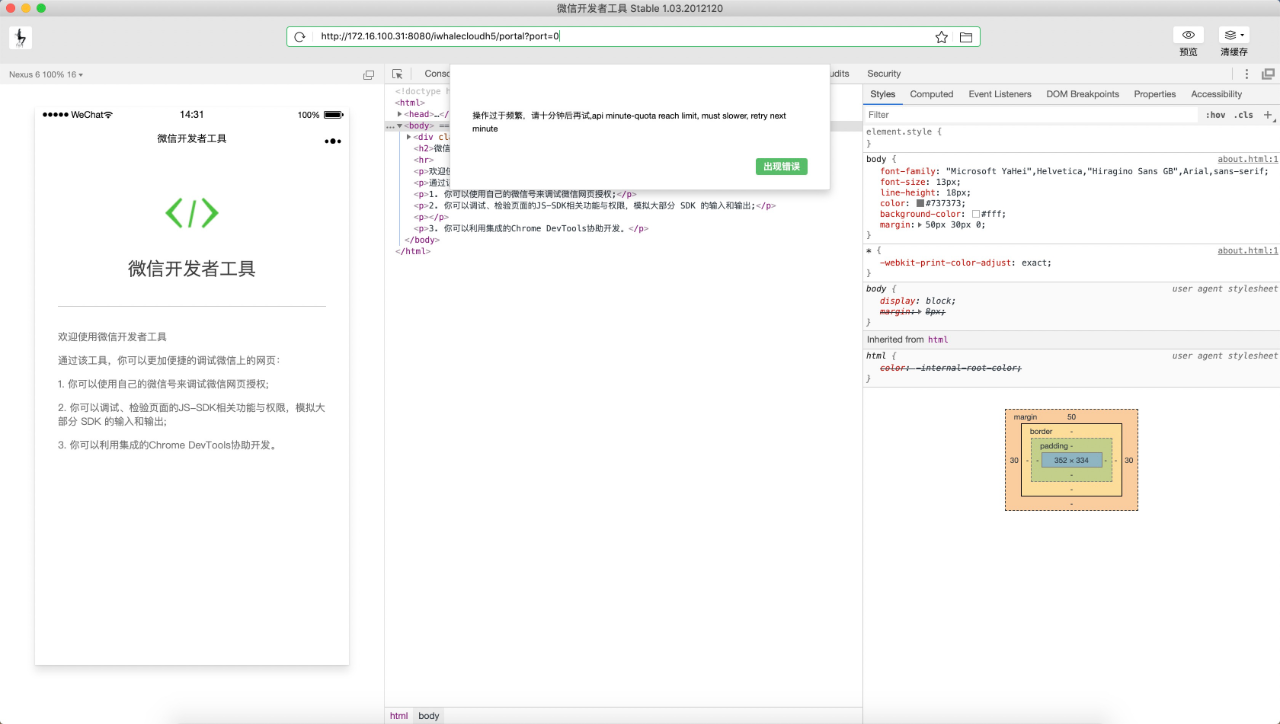Click the green code logo in simulator

point(192,212)
